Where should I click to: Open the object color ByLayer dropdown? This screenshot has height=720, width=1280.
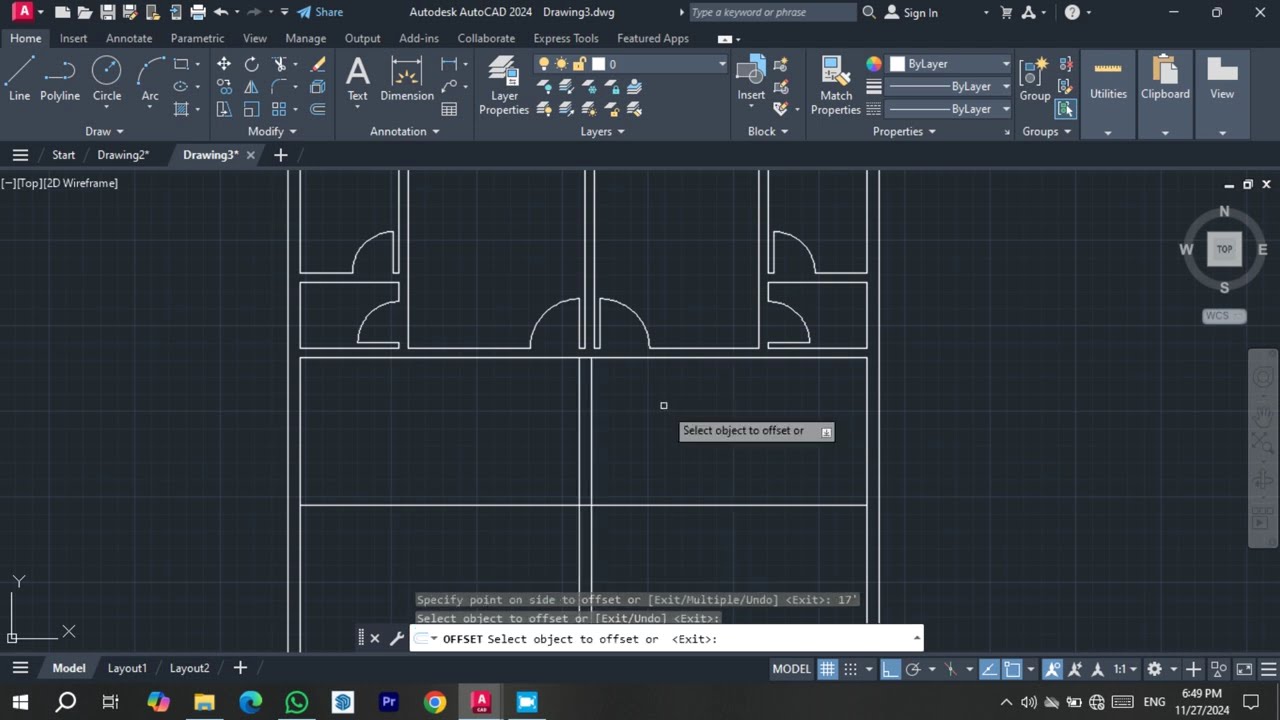pyautogui.click(x=1006, y=64)
